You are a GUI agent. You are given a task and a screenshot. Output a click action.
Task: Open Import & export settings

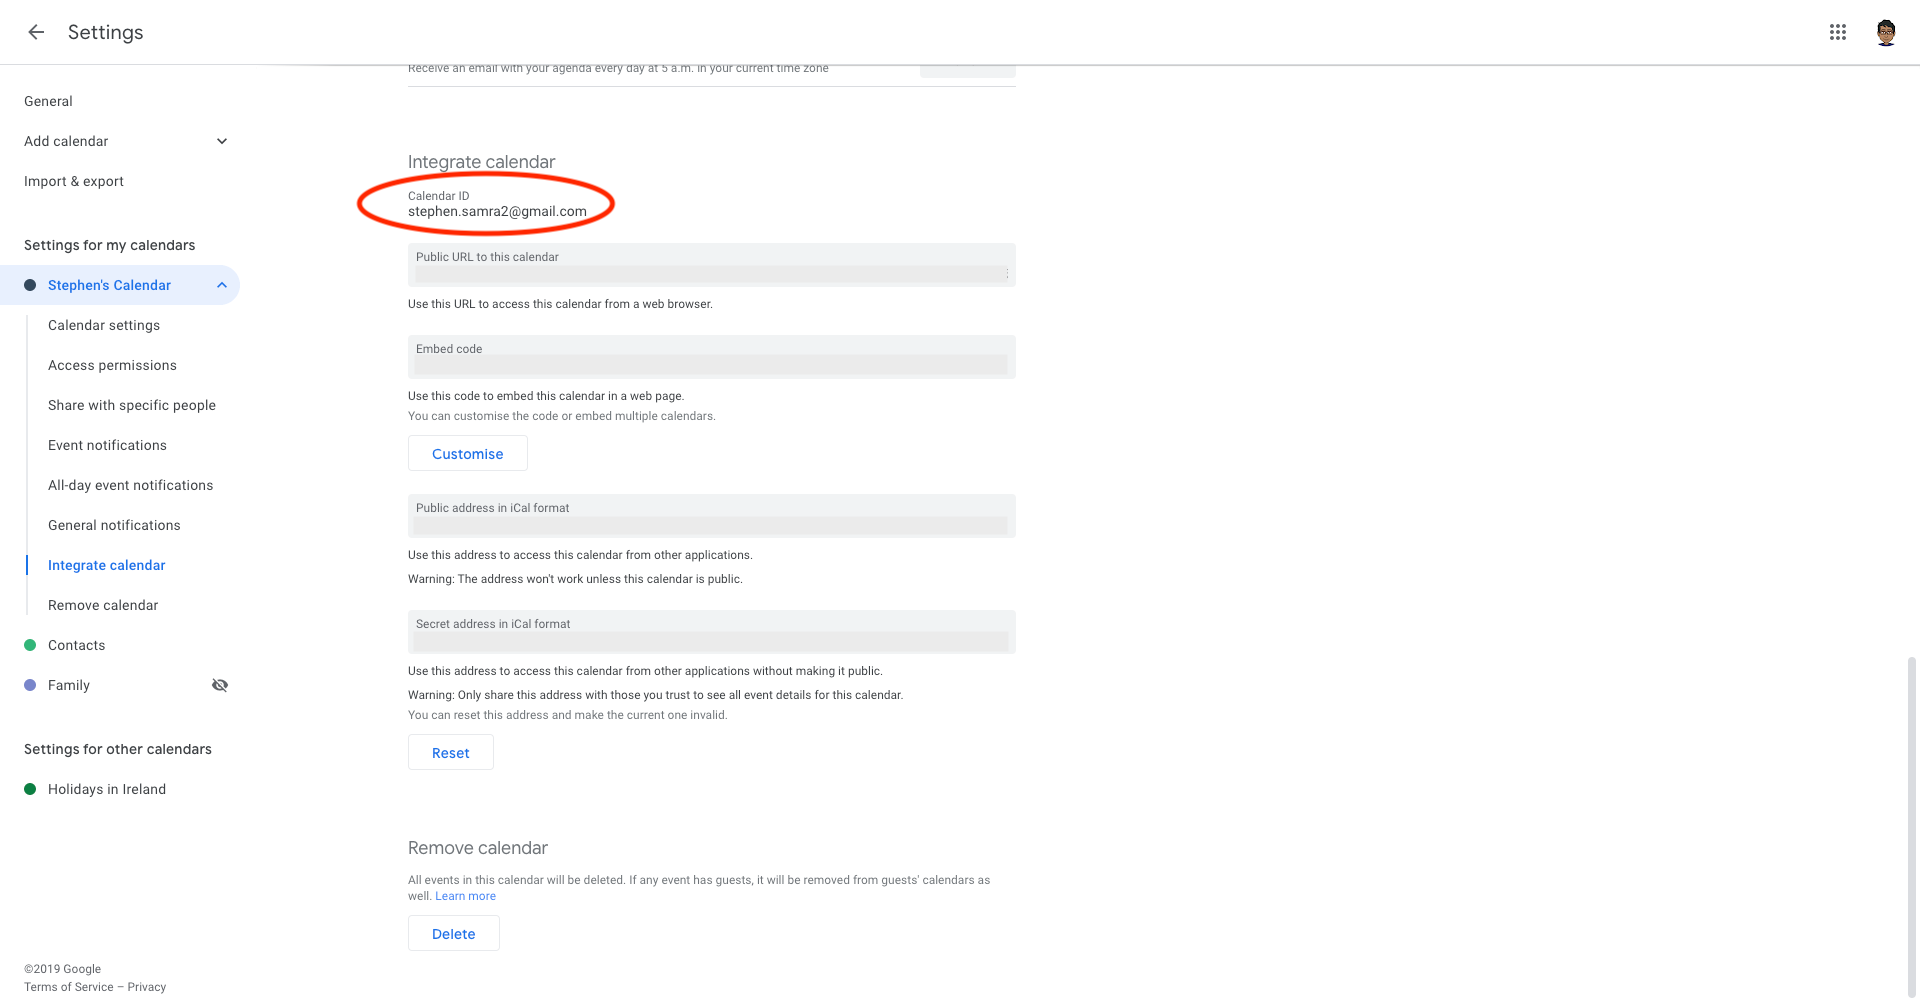(x=74, y=181)
